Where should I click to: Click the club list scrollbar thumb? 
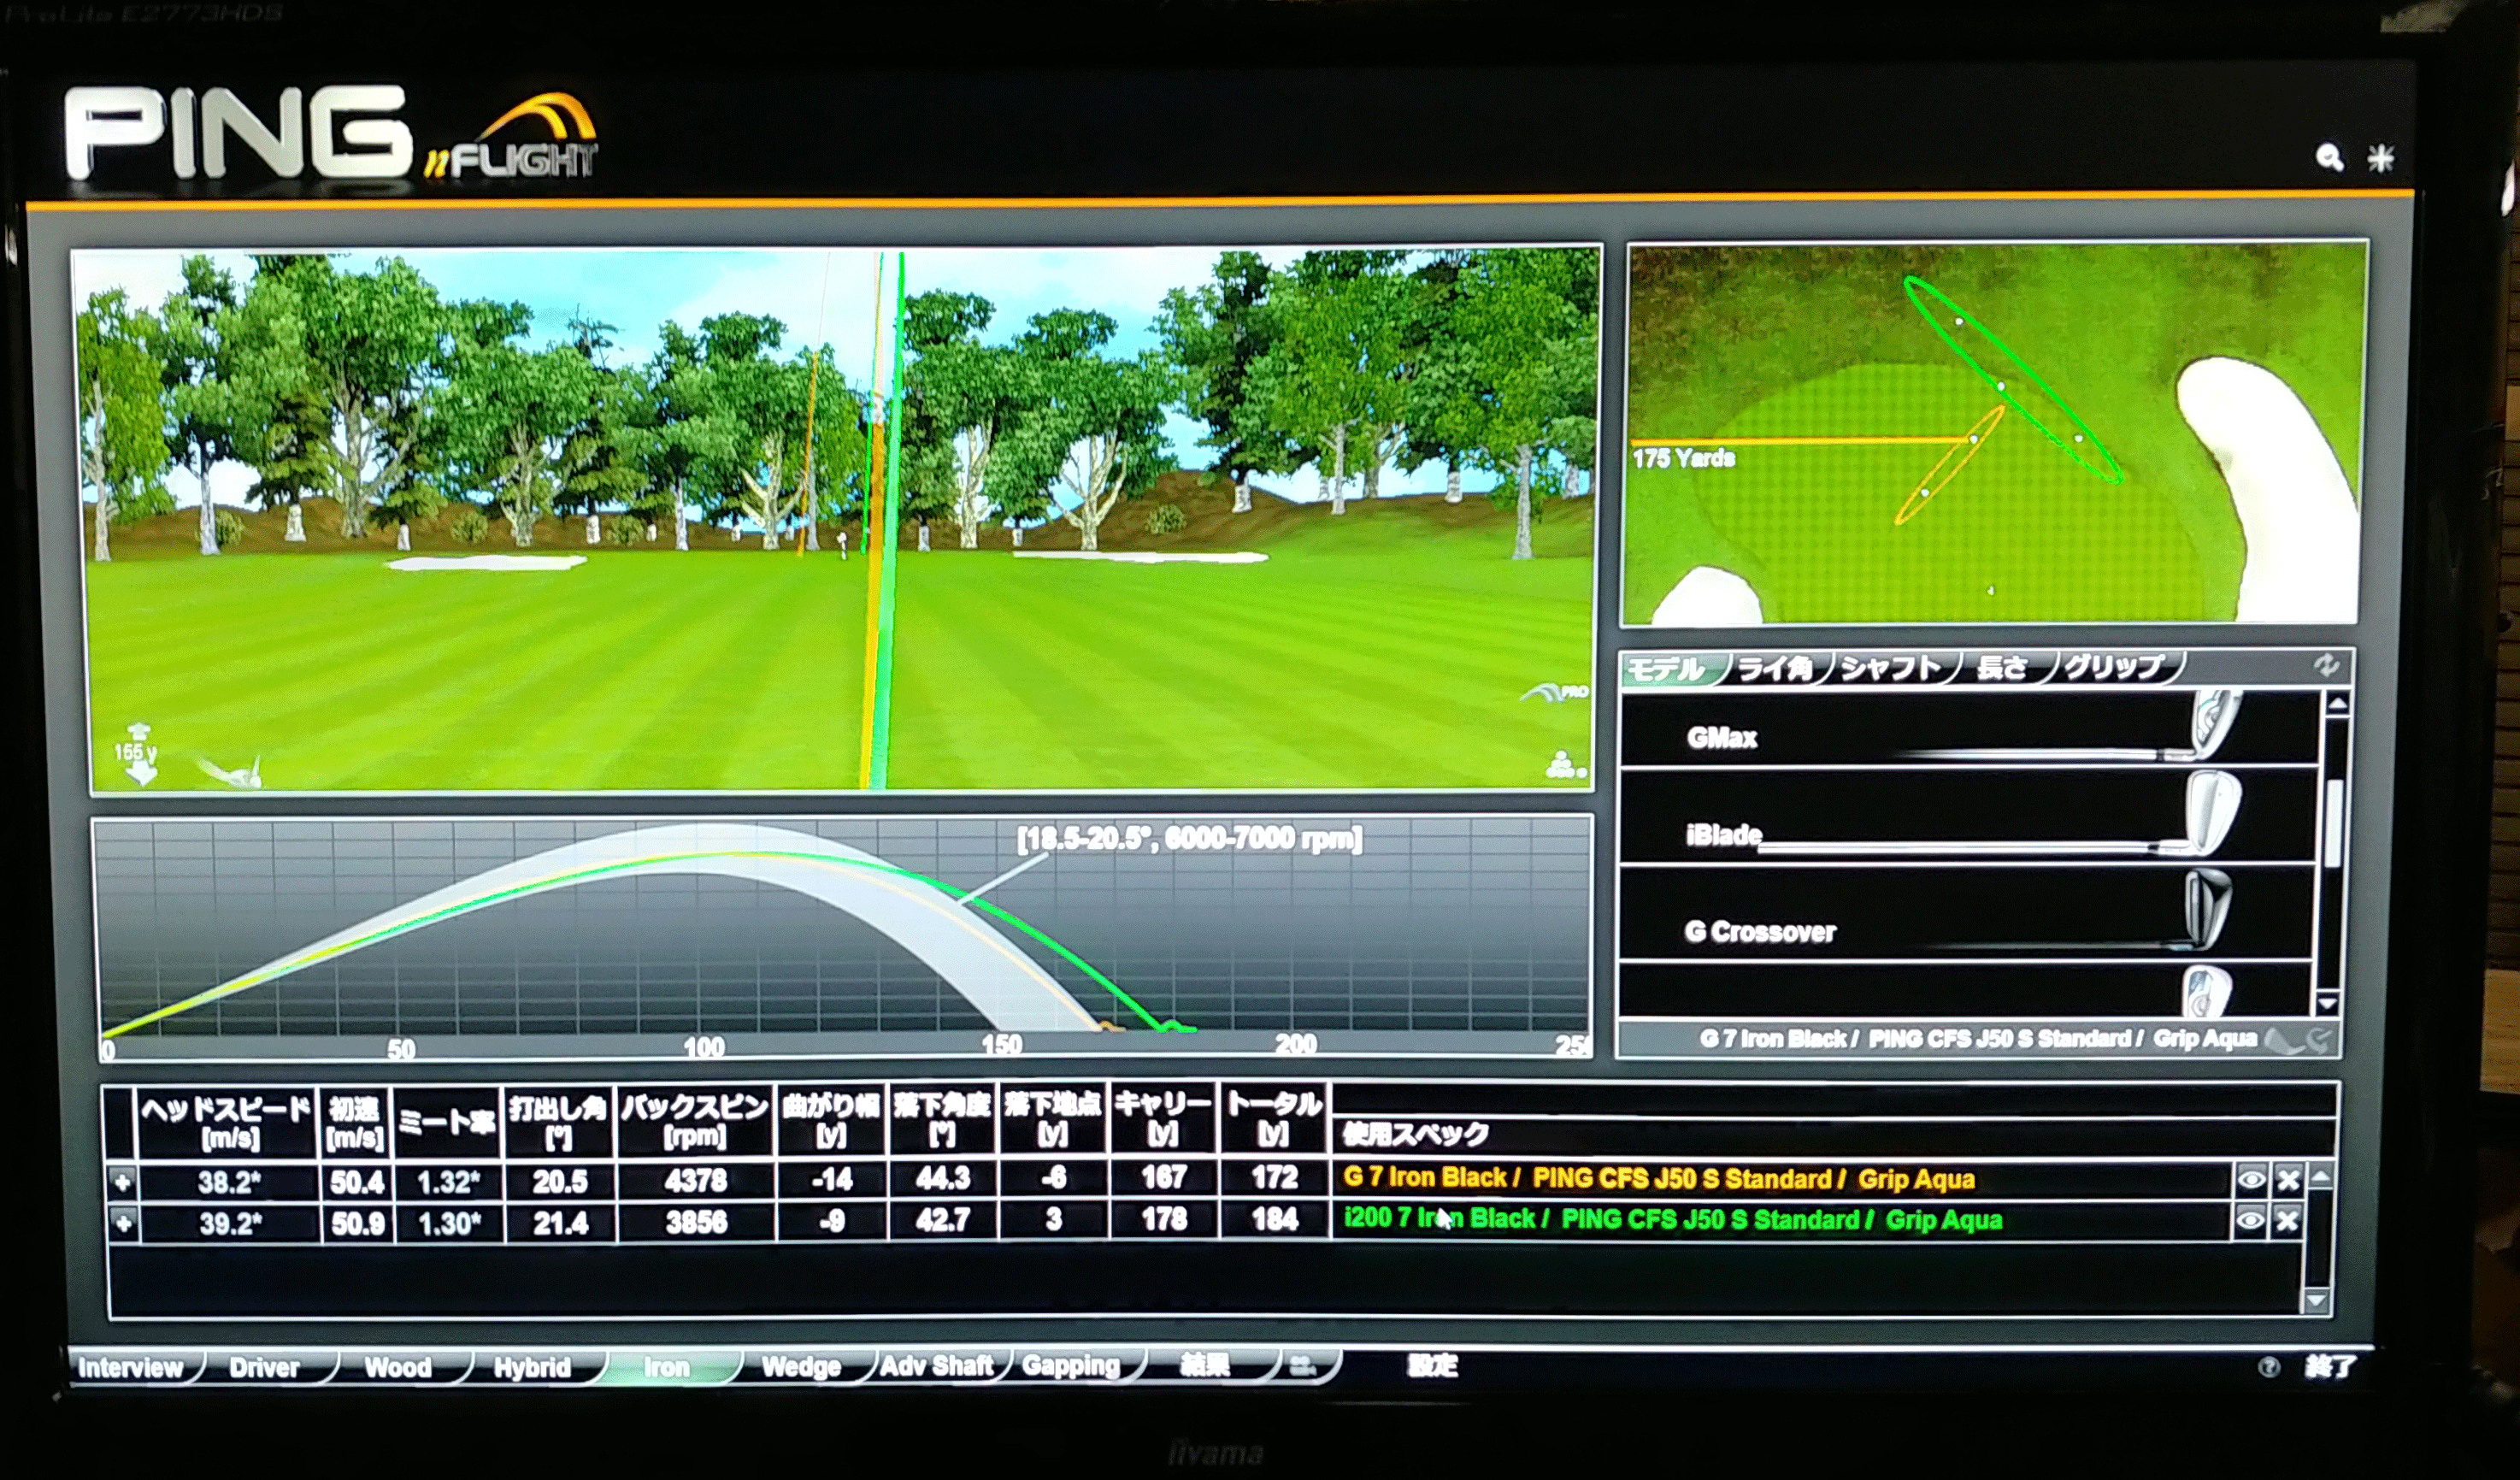2332,823
